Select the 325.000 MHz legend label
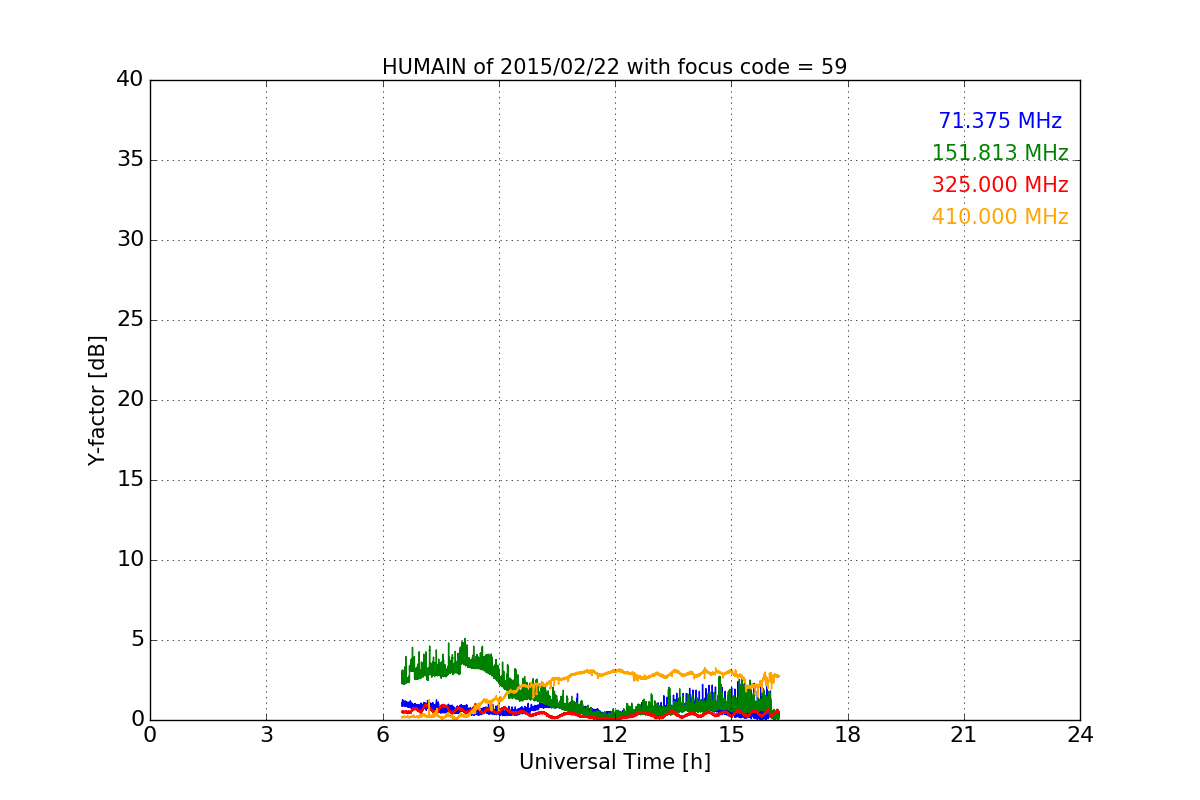 pos(1000,185)
